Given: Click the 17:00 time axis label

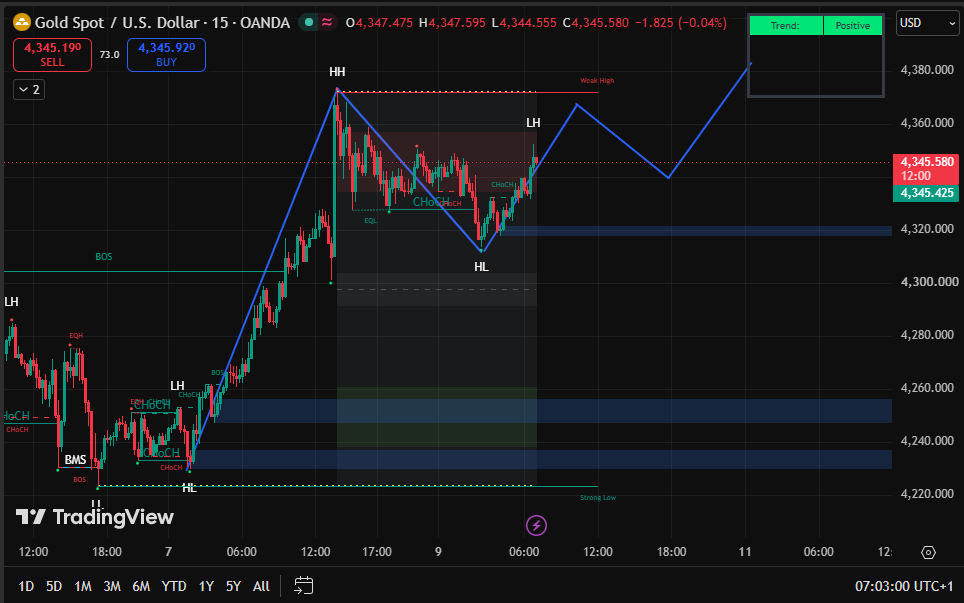Looking at the screenshot, I should click(x=377, y=552).
